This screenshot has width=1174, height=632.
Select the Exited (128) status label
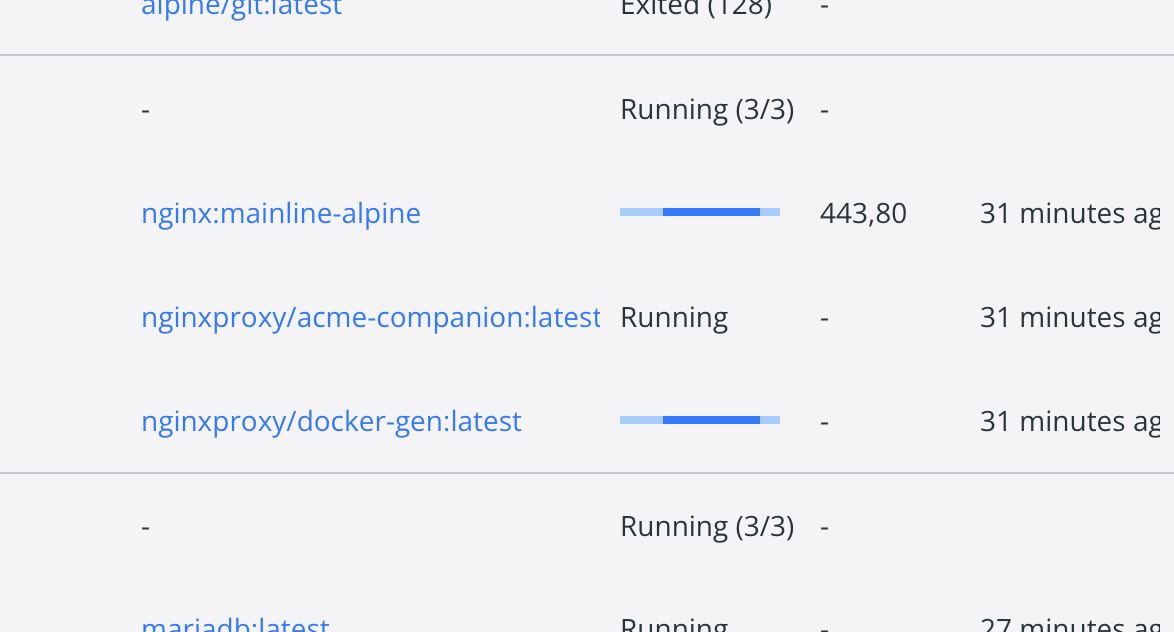point(695,8)
